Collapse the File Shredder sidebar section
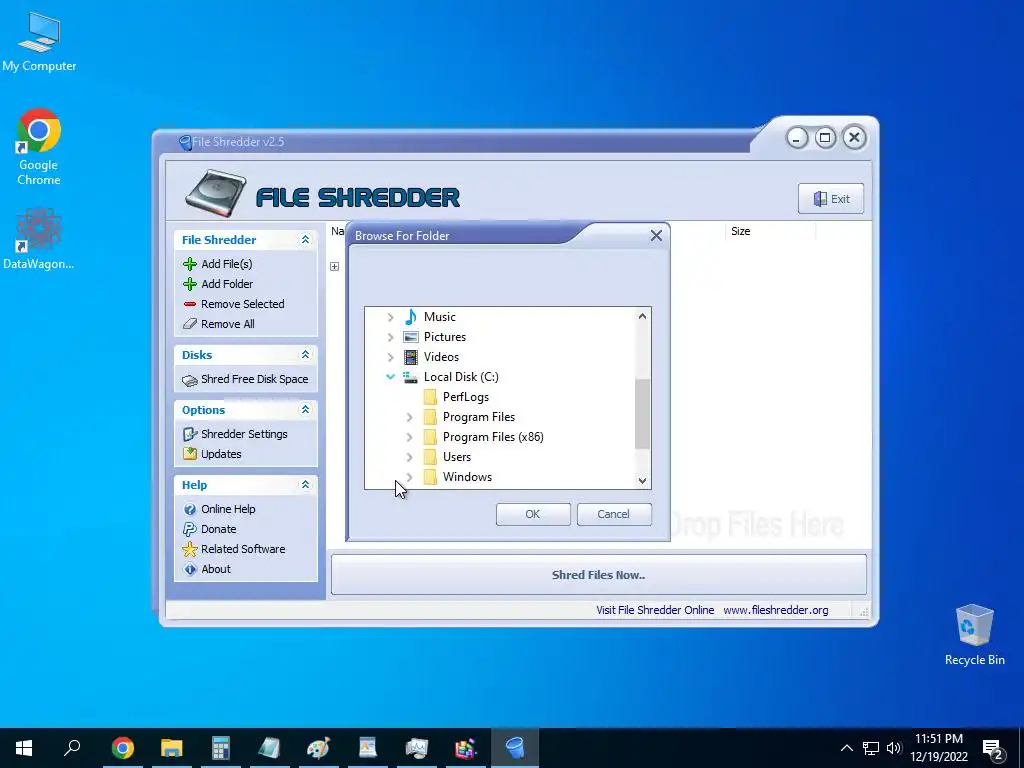1024x768 pixels. (x=305, y=240)
